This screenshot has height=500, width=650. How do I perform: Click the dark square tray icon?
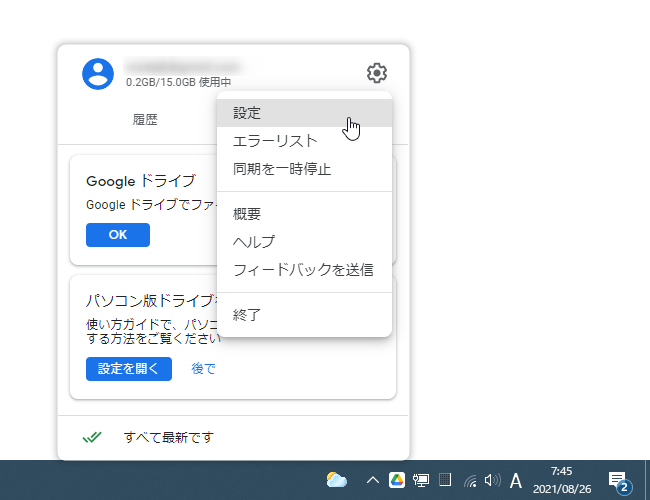pyautogui.click(x=445, y=480)
